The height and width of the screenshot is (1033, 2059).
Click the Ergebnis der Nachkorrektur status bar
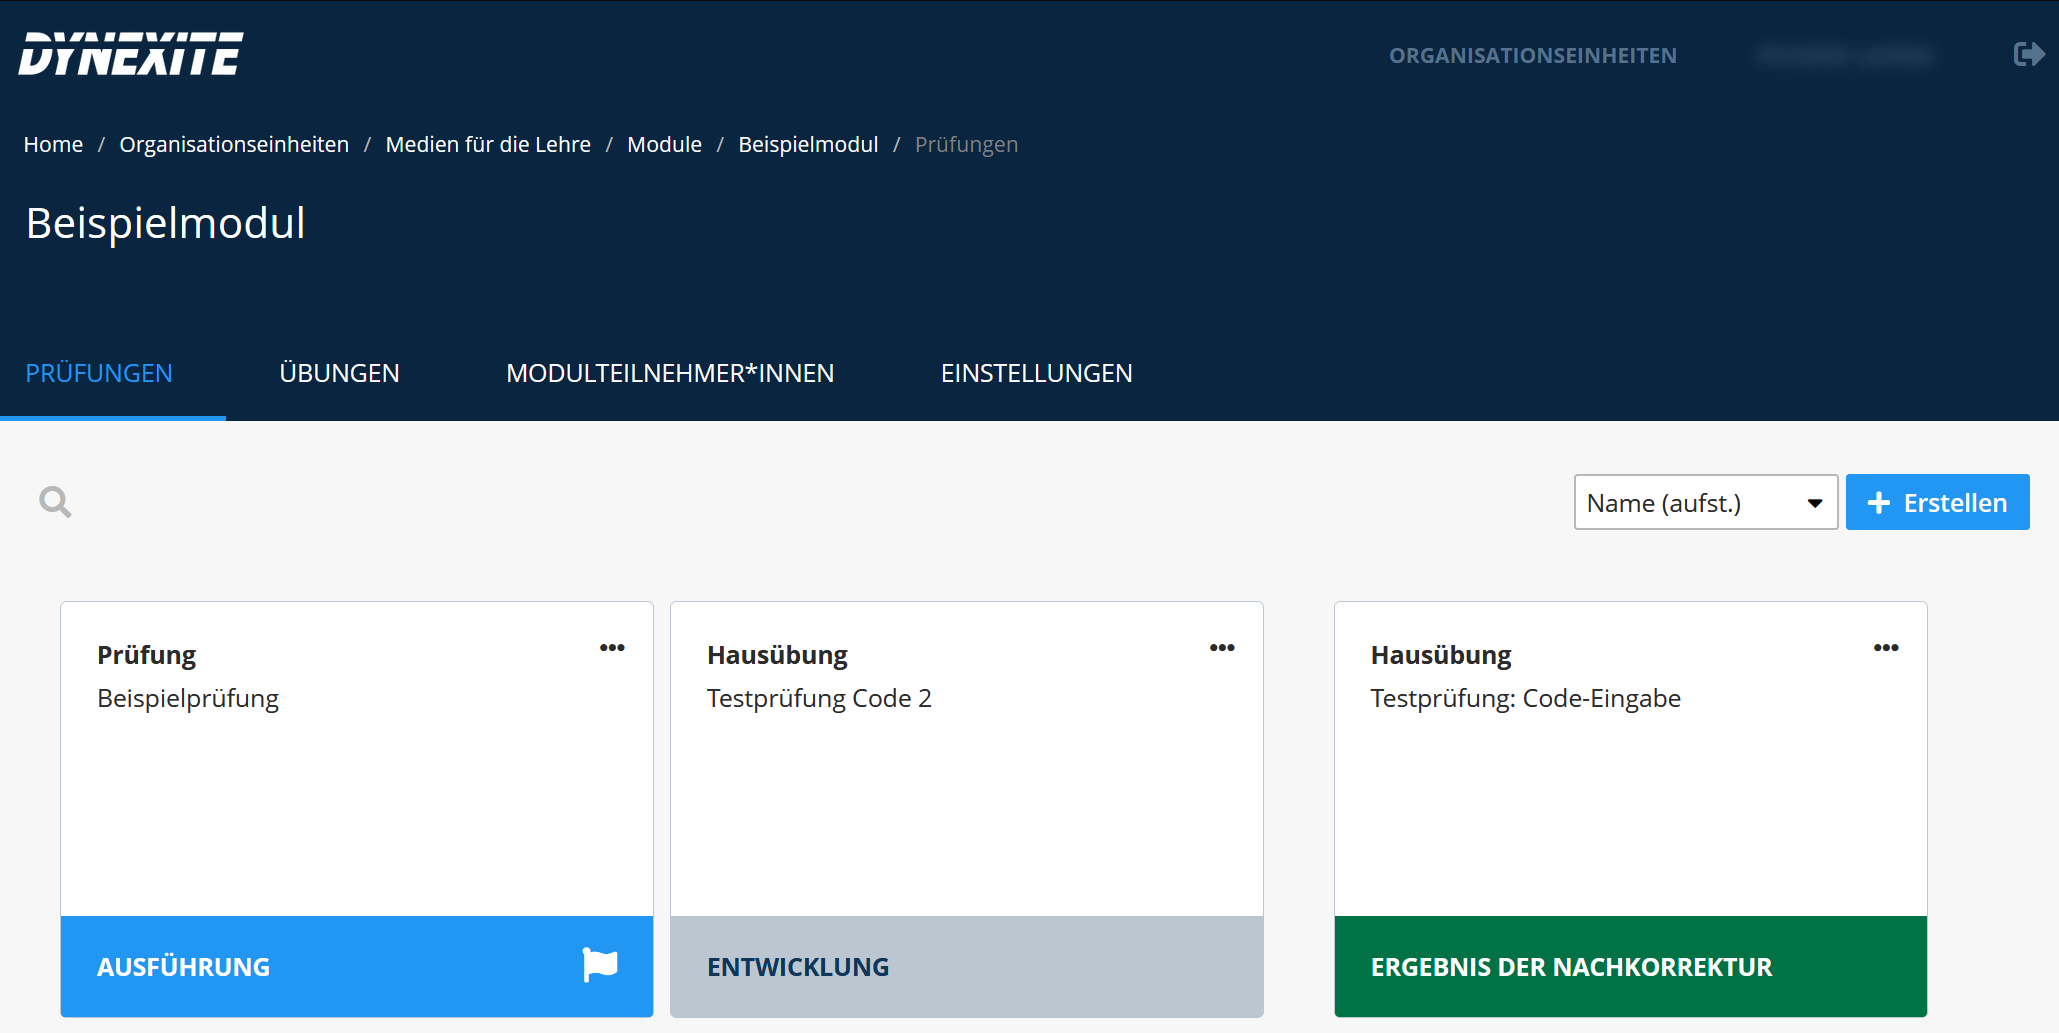pos(1631,966)
